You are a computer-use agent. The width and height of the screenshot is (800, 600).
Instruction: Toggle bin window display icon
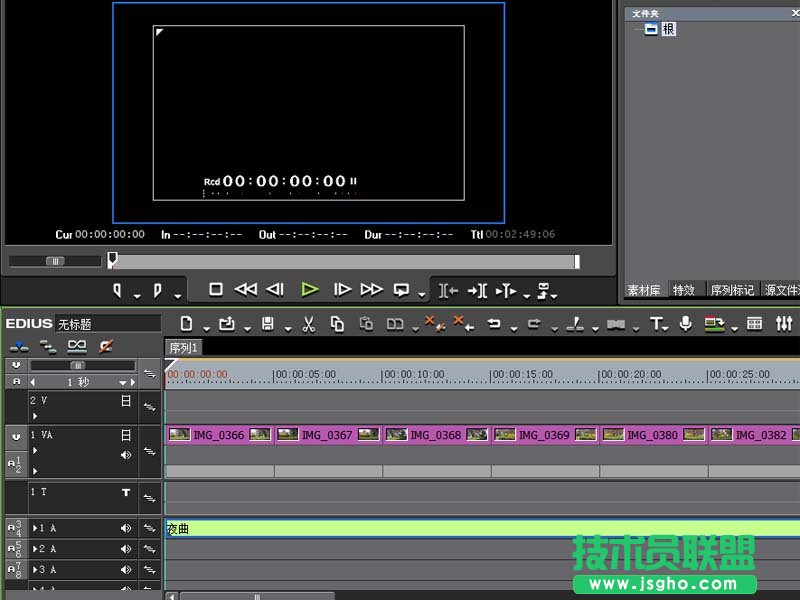tap(754, 323)
